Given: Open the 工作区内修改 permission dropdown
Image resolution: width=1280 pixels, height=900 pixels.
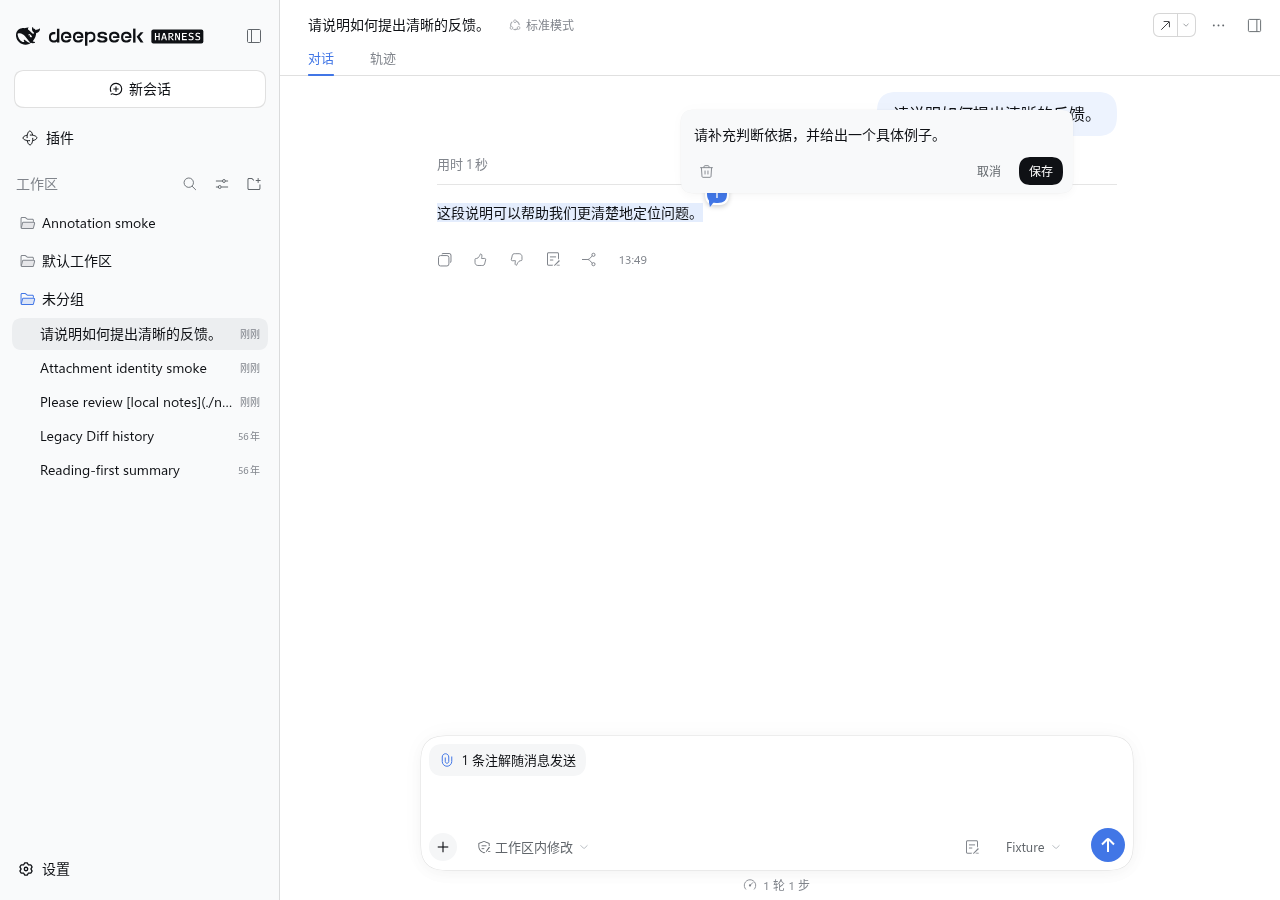Looking at the screenshot, I should point(533,847).
